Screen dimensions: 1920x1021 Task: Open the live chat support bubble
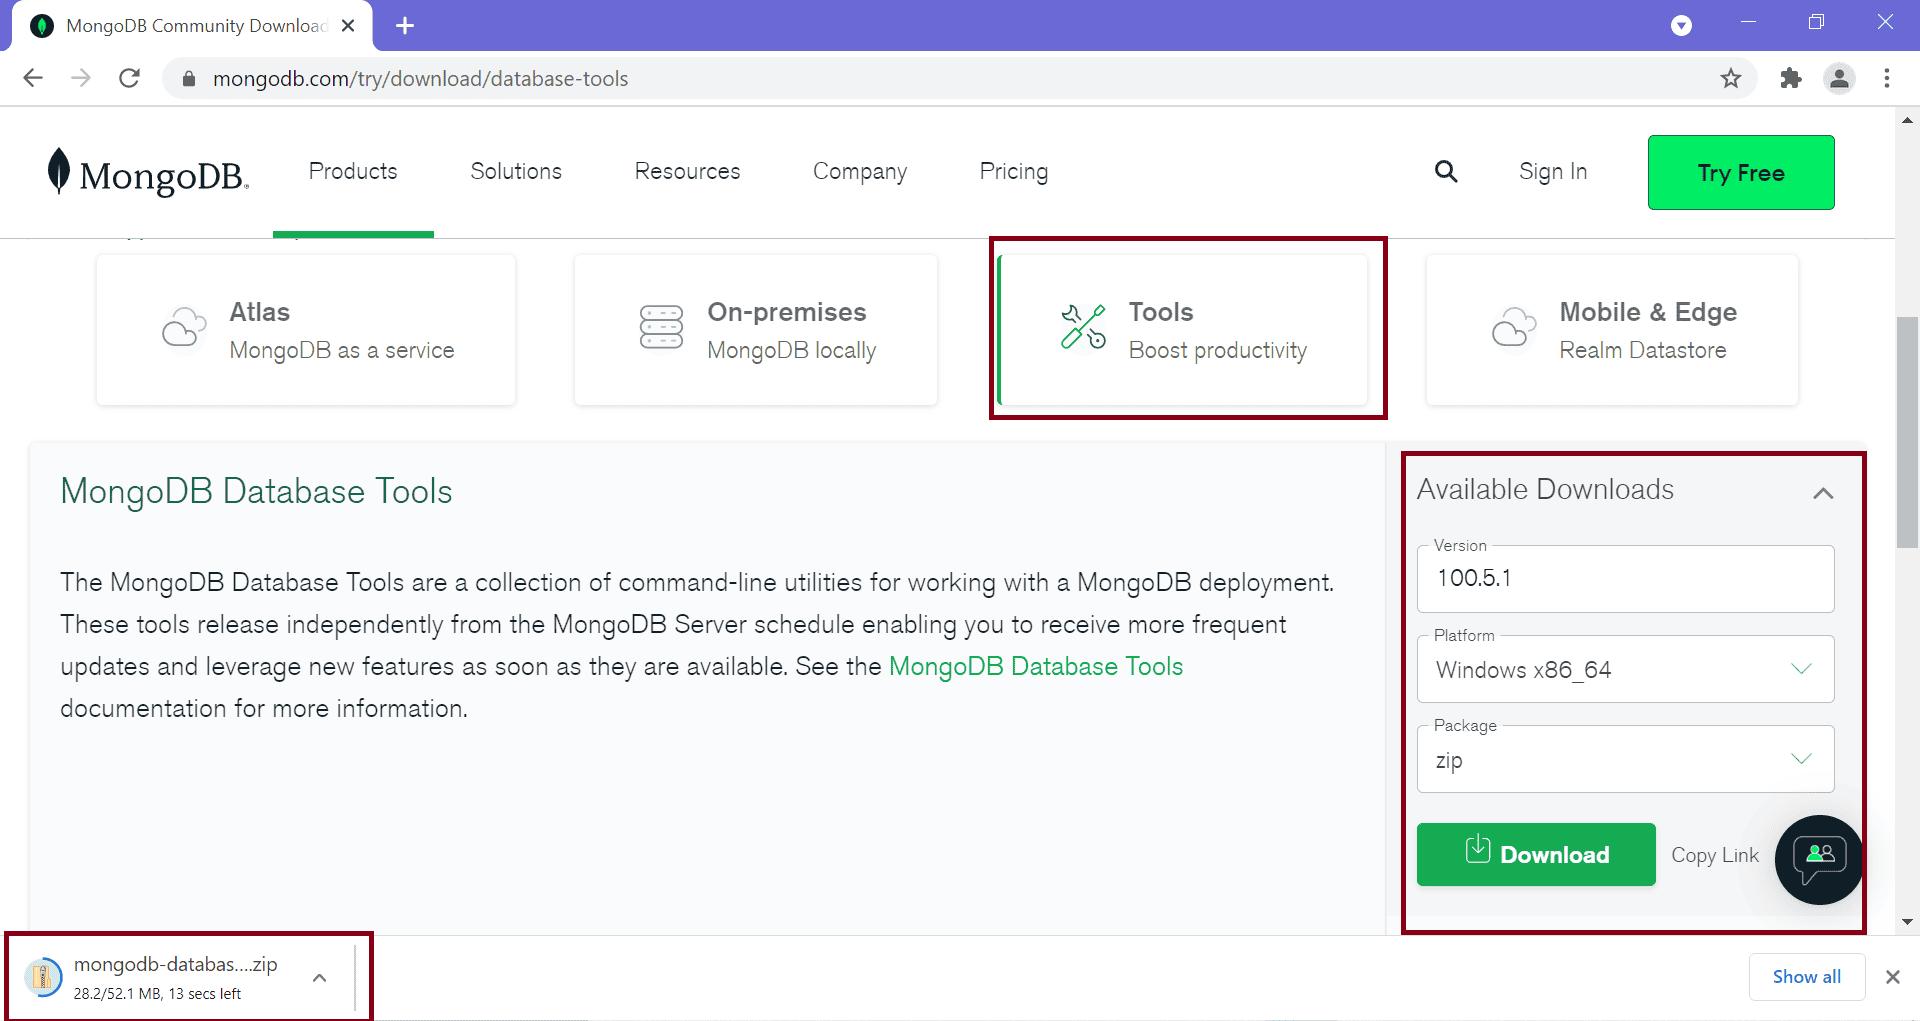click(1818, 859)
